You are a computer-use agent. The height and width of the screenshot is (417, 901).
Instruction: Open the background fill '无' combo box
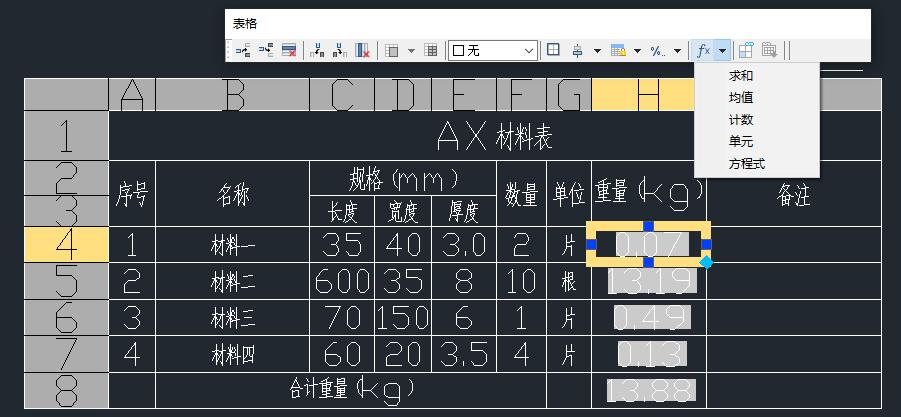(493, 51)
